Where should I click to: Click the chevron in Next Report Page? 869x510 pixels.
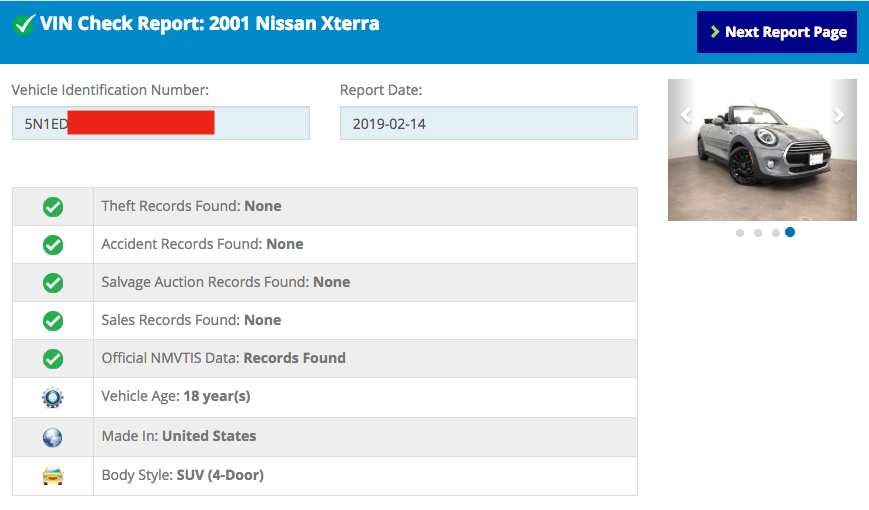pos(714,32)
